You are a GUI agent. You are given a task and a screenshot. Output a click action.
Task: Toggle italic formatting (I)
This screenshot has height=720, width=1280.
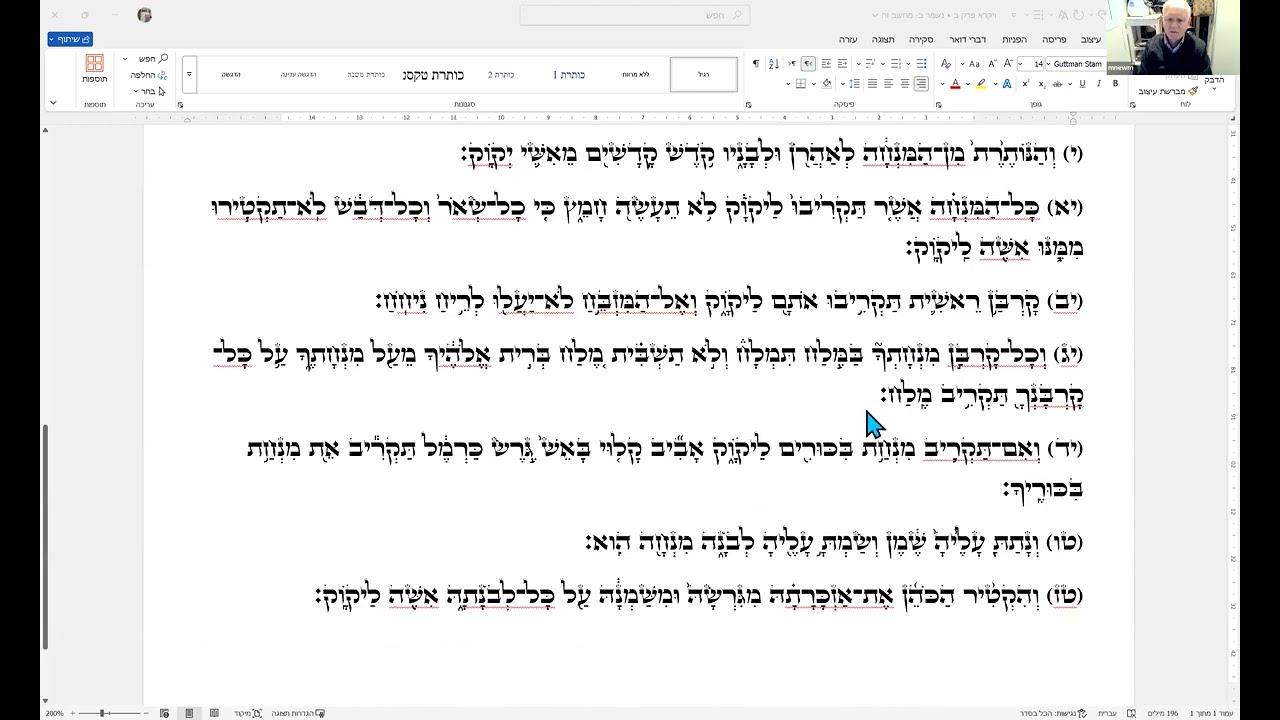tap(1099, 84)
